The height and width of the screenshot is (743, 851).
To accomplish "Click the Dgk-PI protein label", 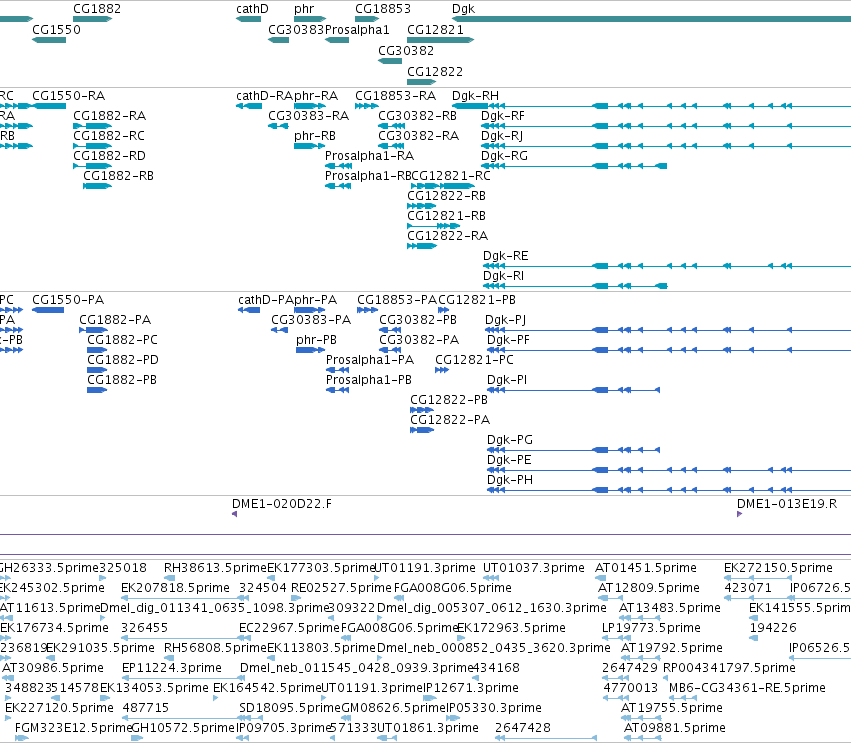I will pyautogui.click(x=507, y=380).
